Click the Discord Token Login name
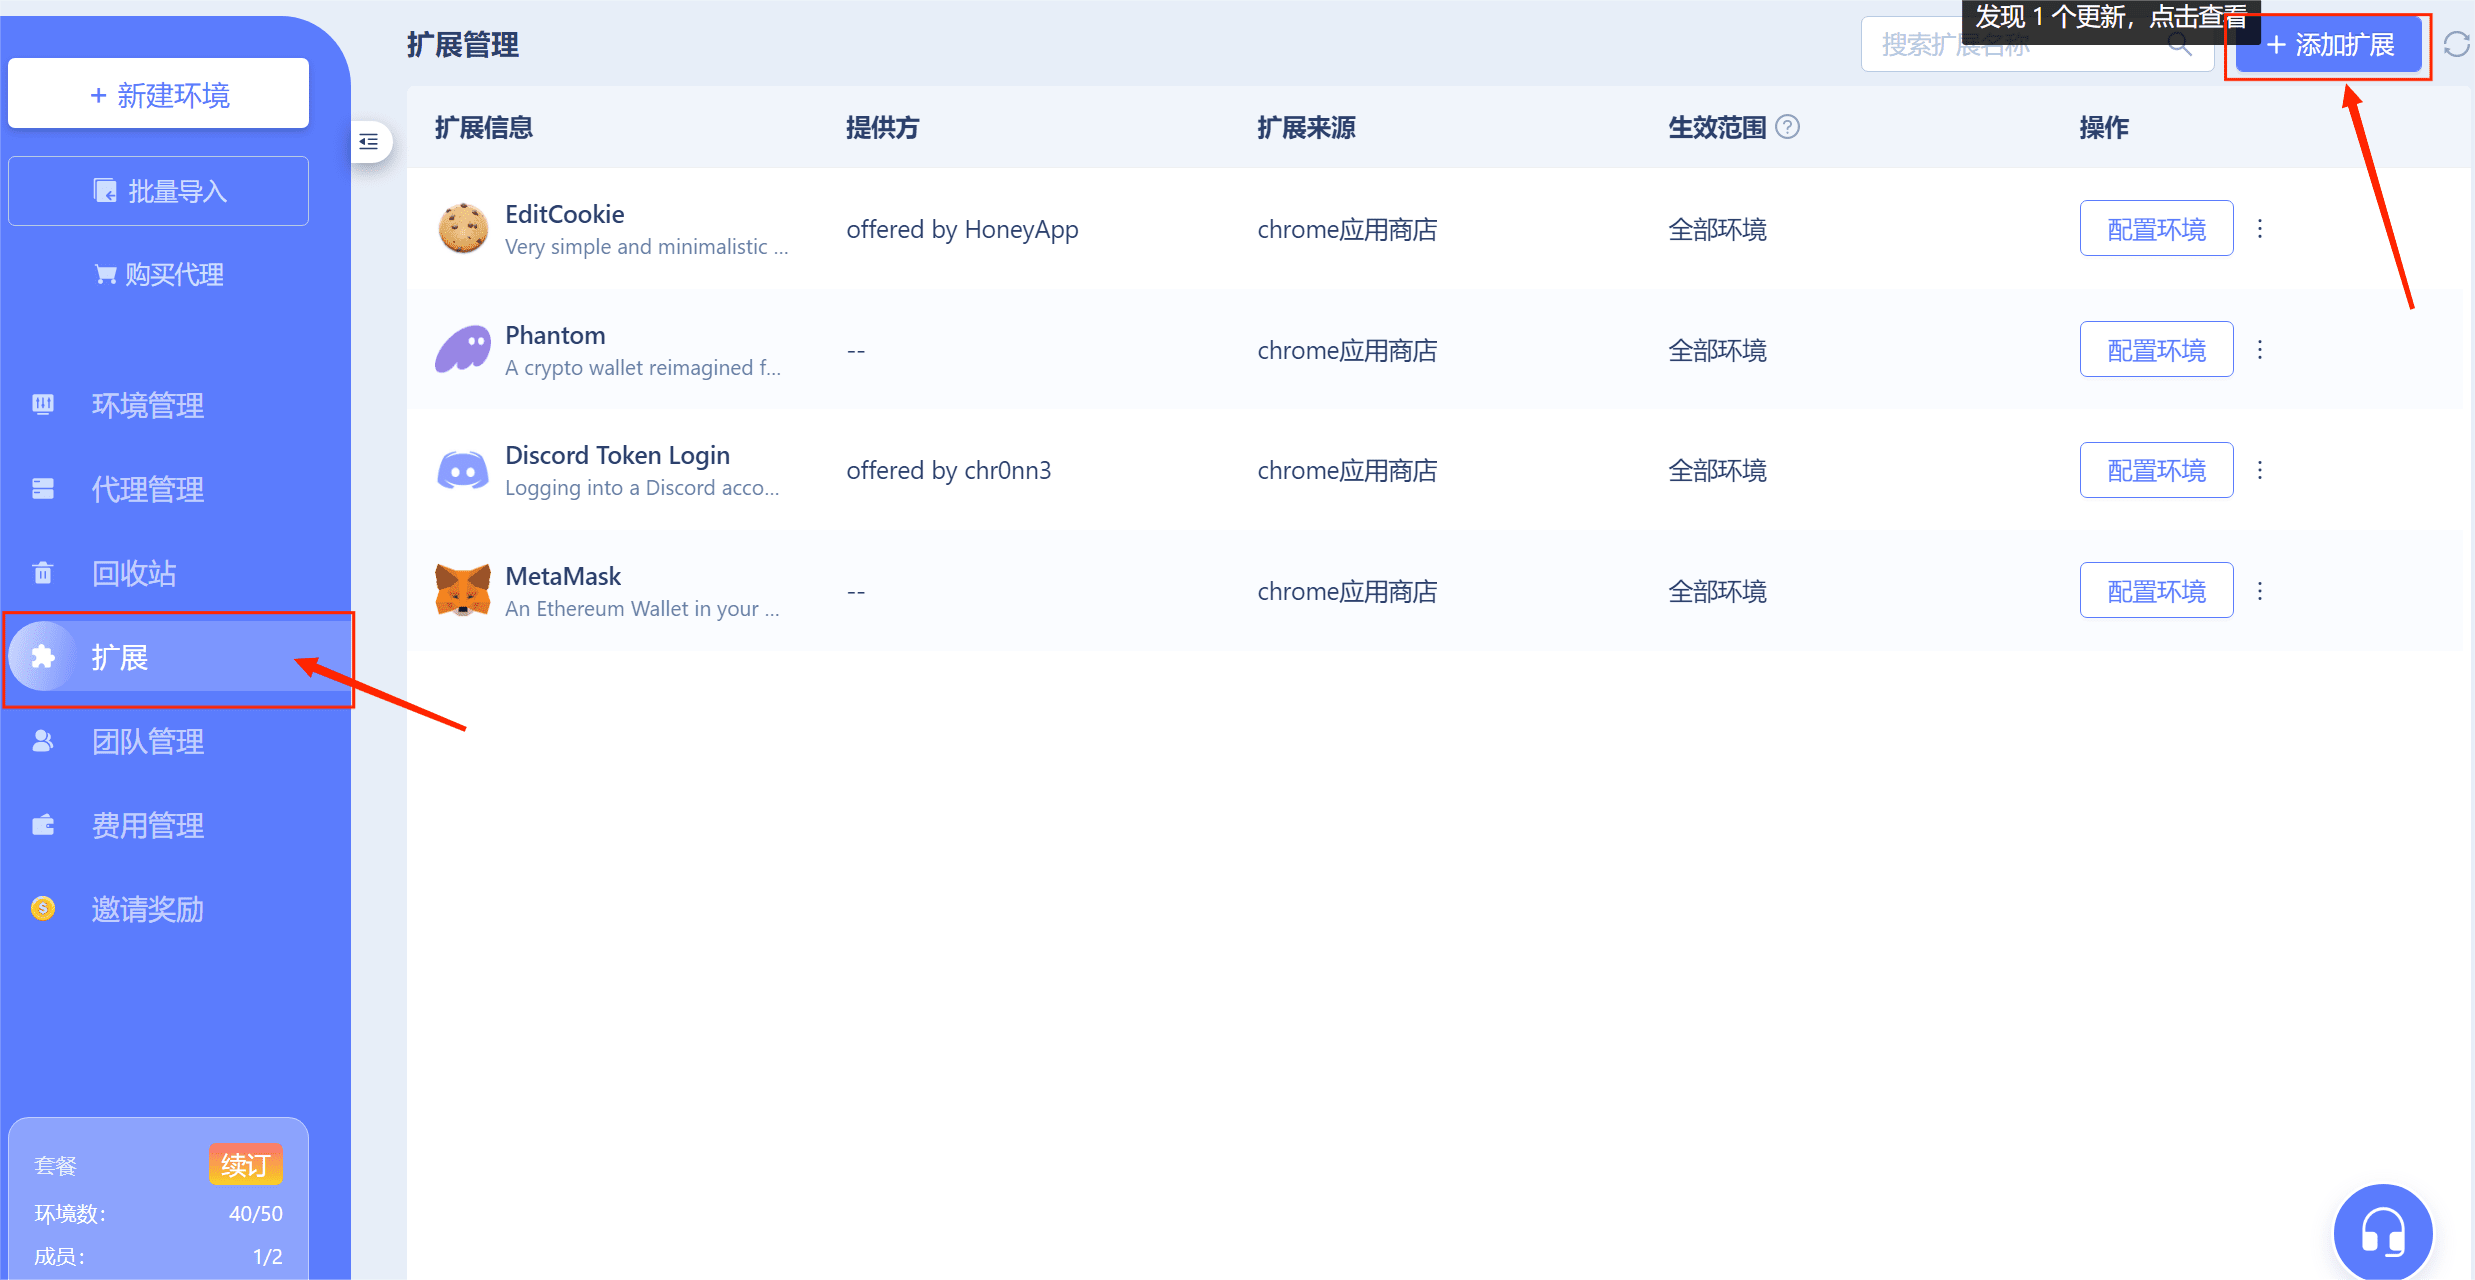Image resolution: width=2475 pixels, height=1280 pixels. (x=617, y=455)
